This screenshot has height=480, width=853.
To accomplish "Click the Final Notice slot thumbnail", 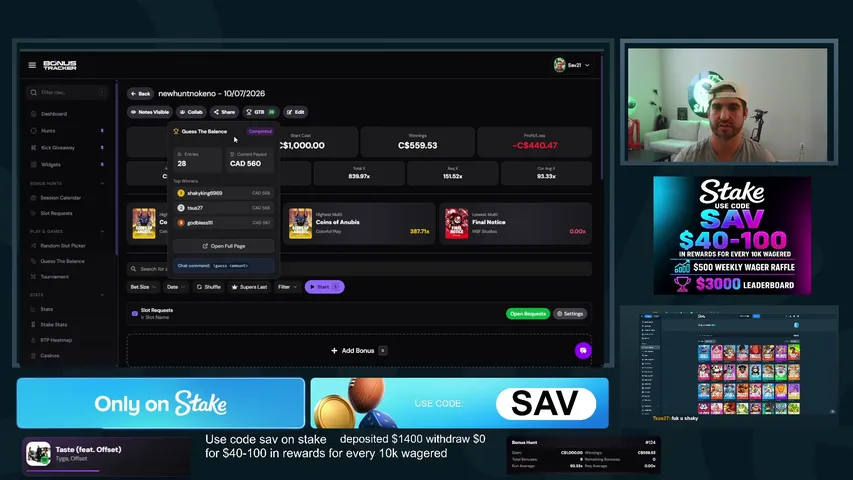I will click(456, 223).
